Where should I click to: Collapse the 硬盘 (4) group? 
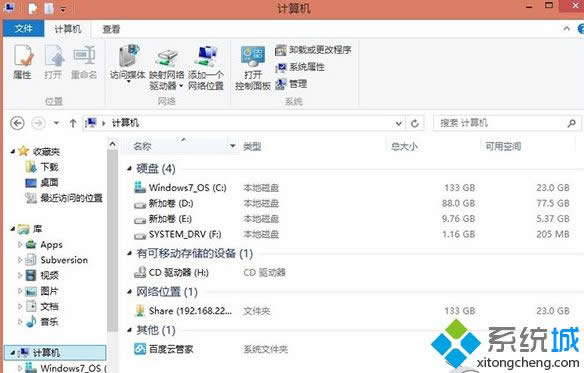click(129, 169)
